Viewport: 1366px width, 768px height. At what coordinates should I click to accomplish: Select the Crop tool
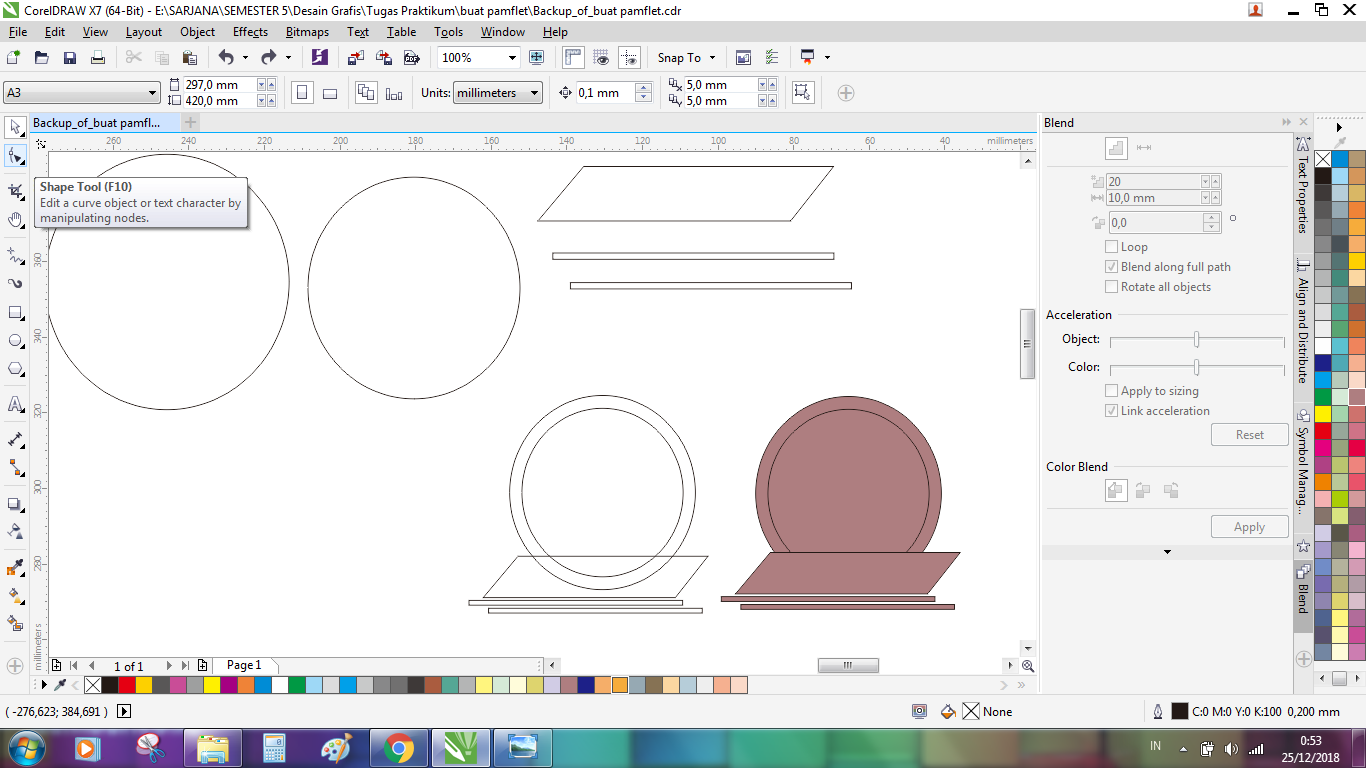[15, 190]
